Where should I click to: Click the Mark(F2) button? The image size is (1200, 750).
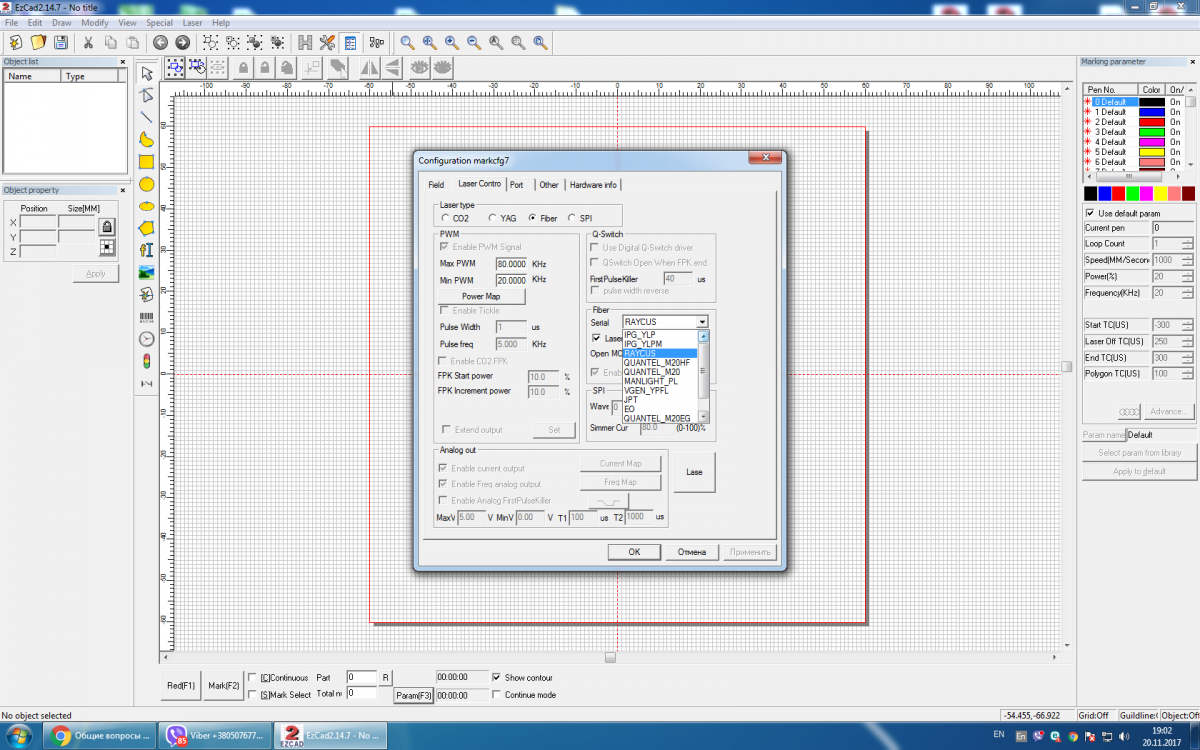pyautogui.click(x=223, y=686)
